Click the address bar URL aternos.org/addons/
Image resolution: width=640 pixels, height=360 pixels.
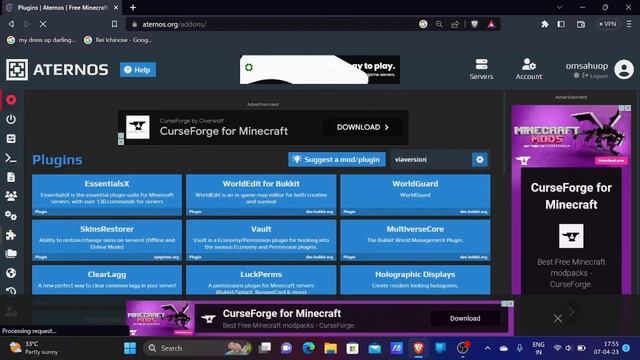174,24
